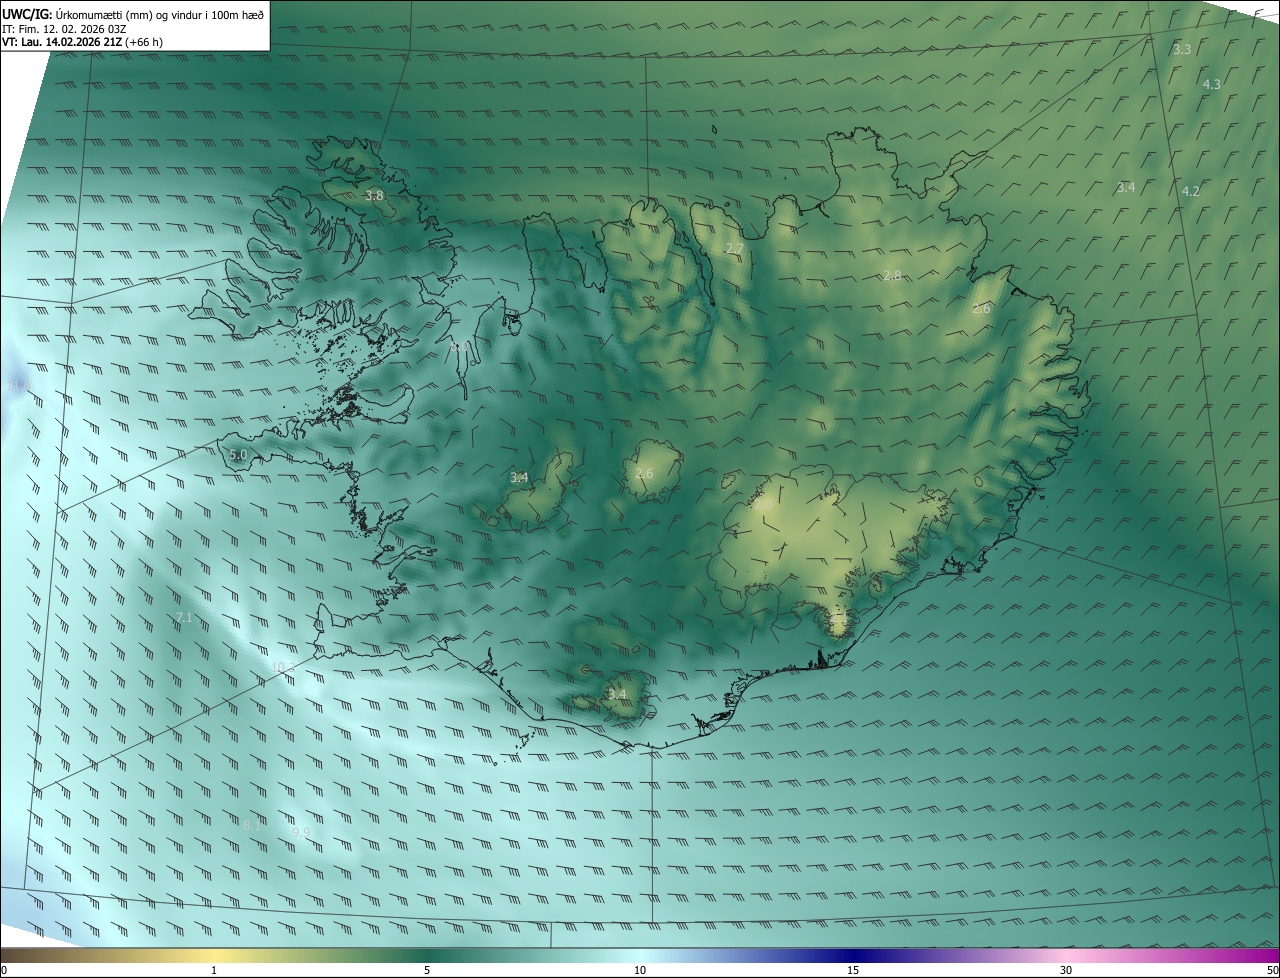Click the color scale tick label 0

pyautogui.click(x=4, y=970)
